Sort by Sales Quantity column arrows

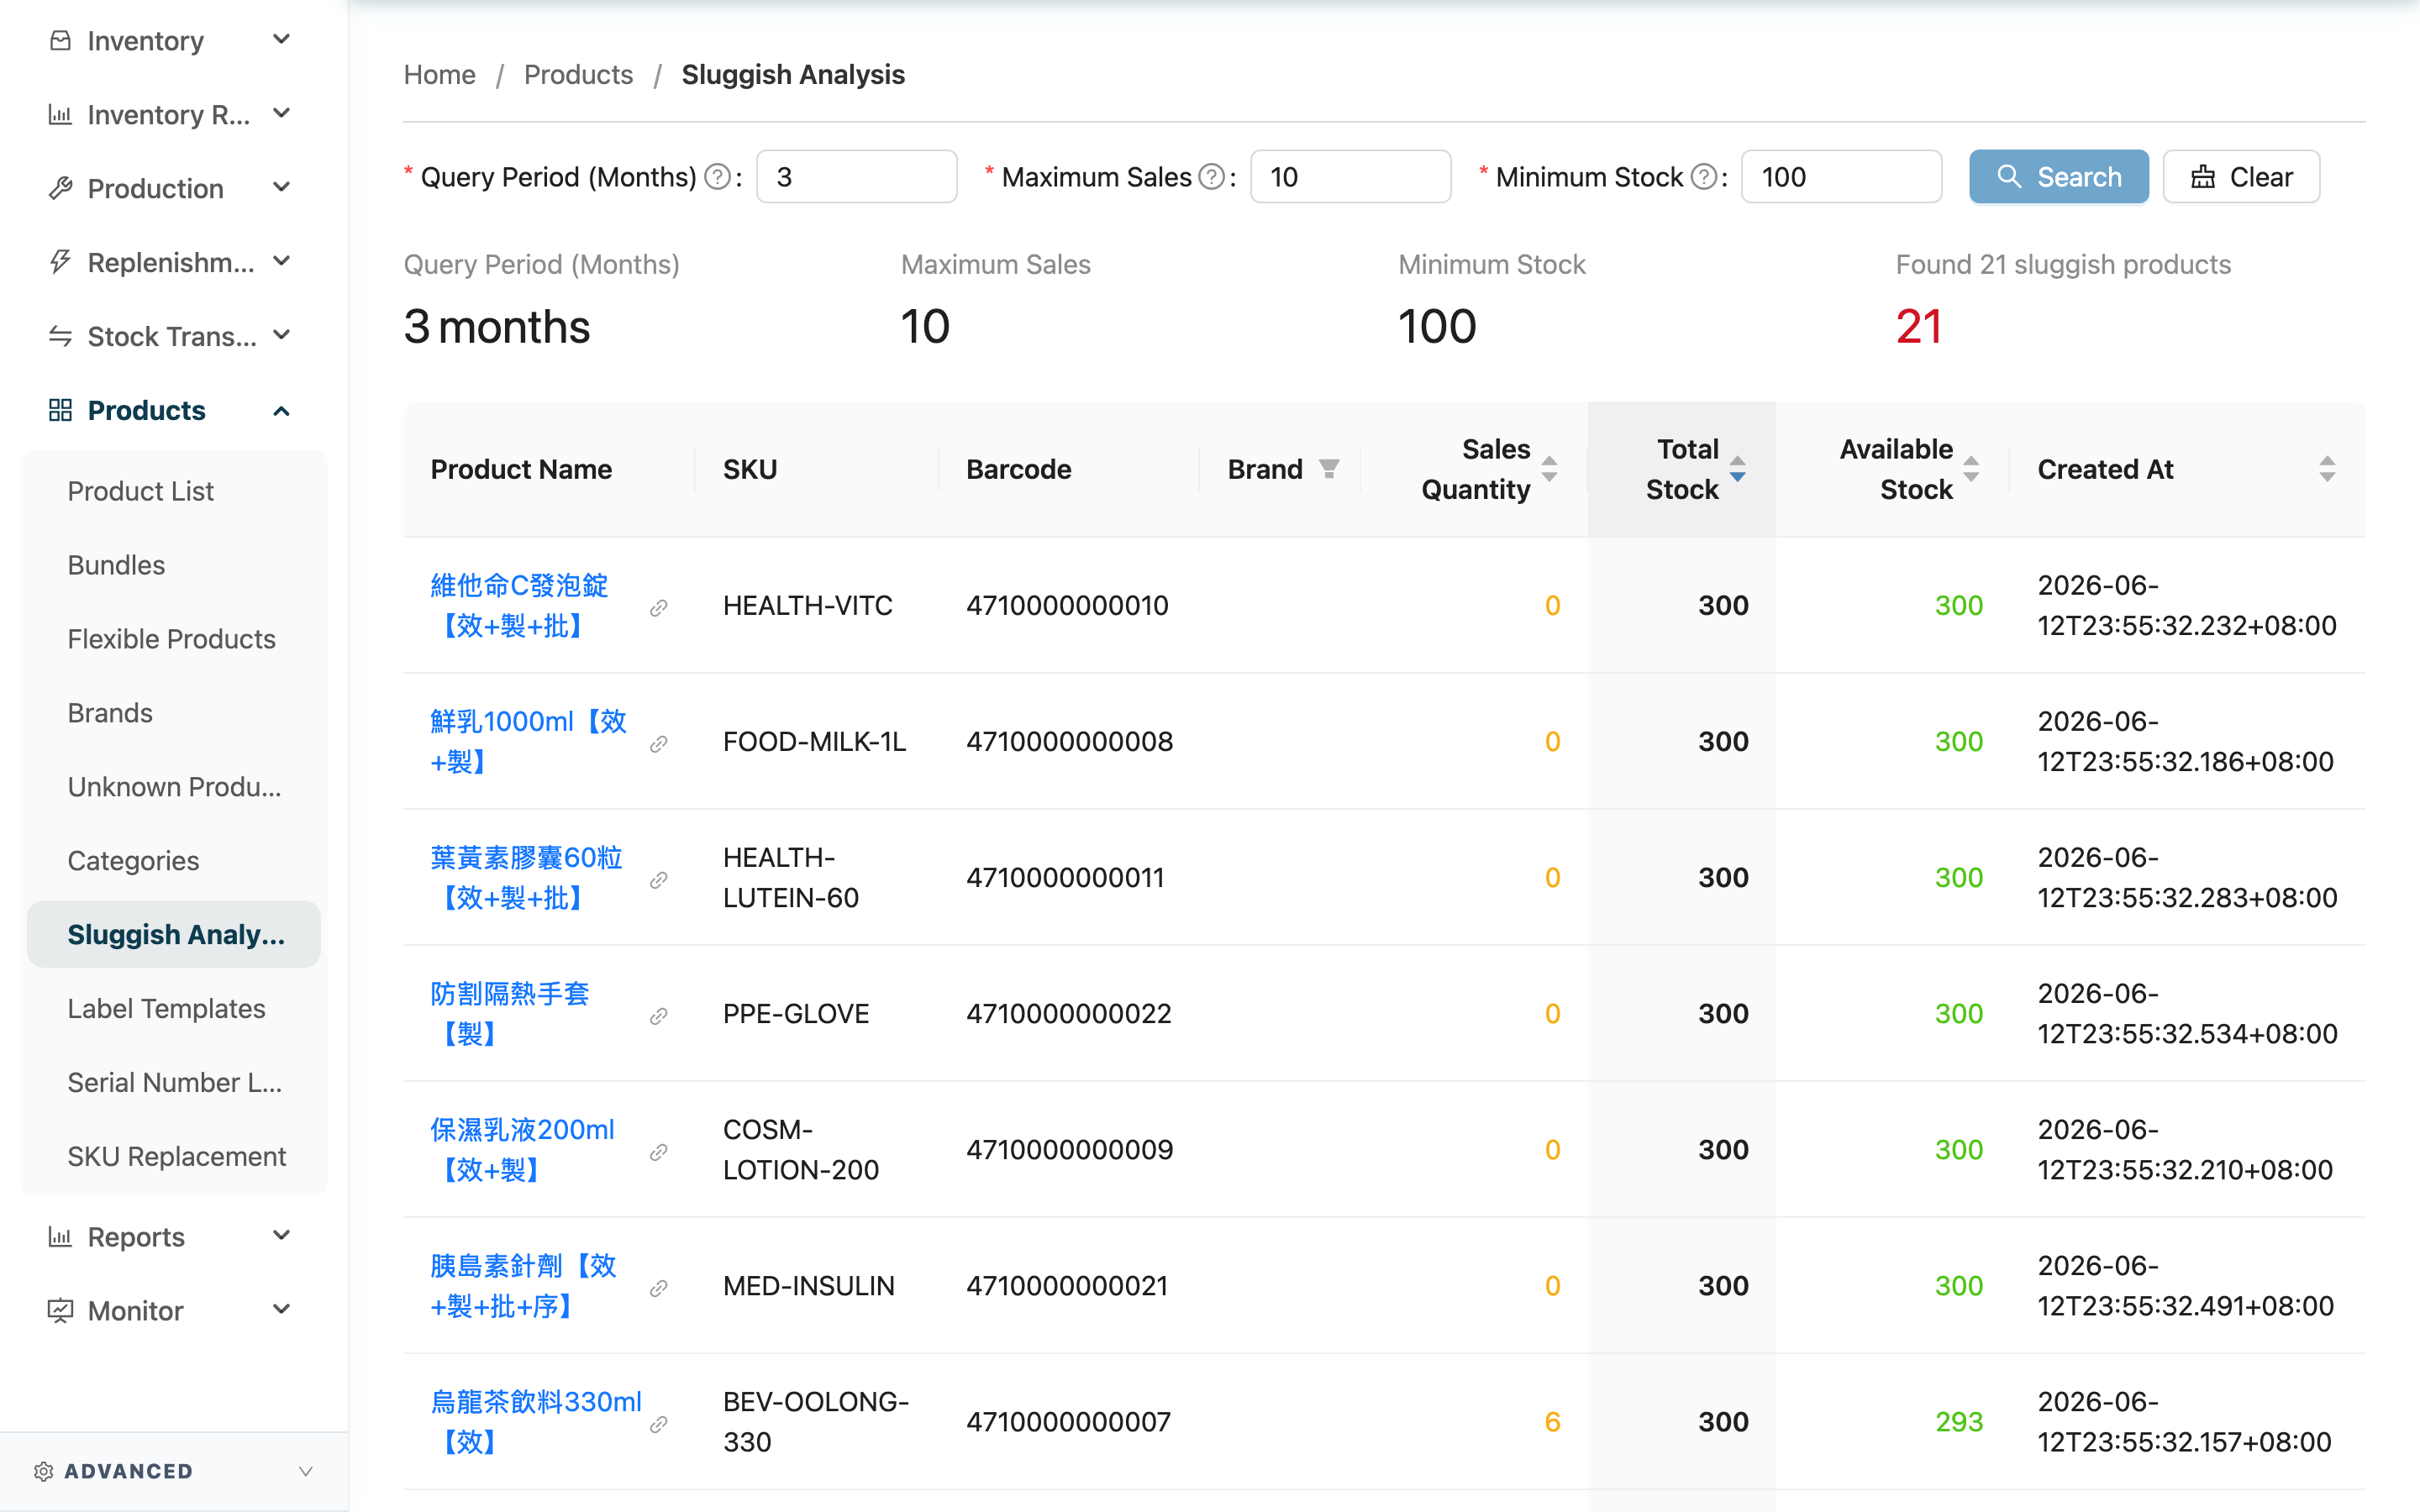pos(1549,469)
